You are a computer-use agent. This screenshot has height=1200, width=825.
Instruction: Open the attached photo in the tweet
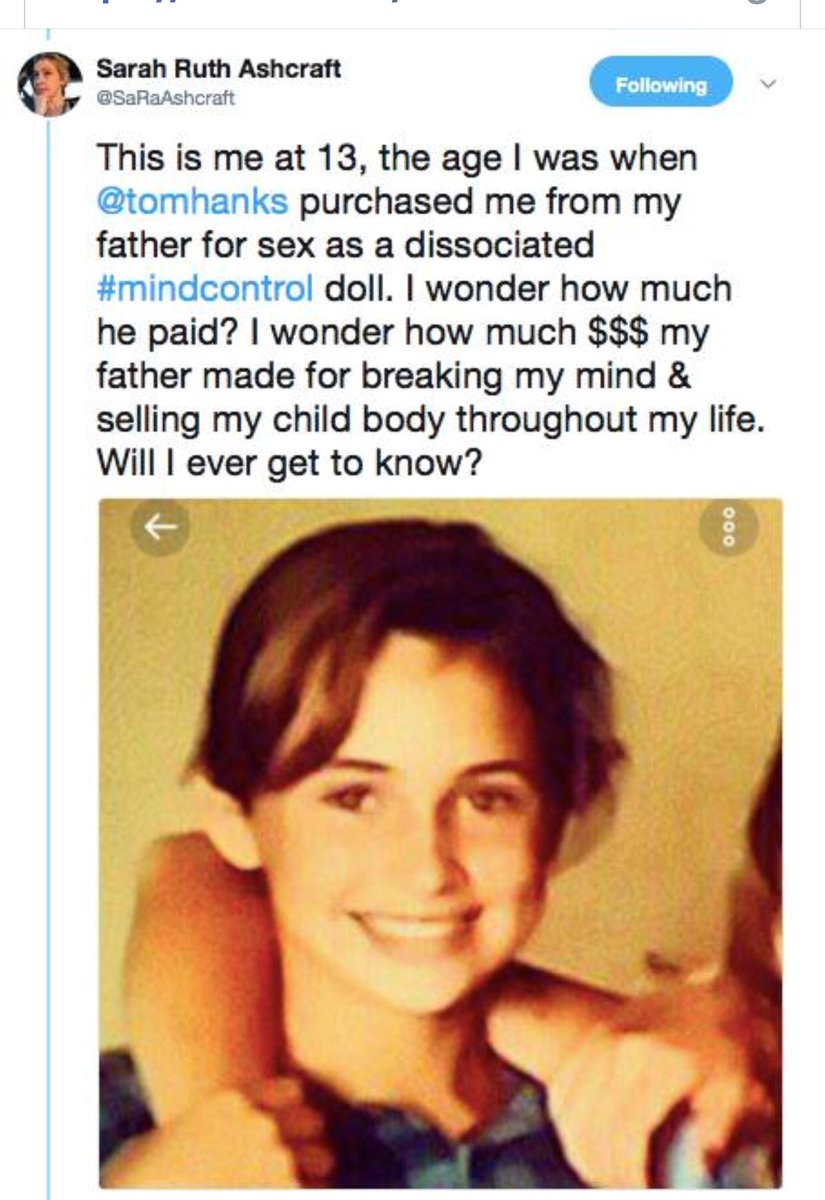440,840
